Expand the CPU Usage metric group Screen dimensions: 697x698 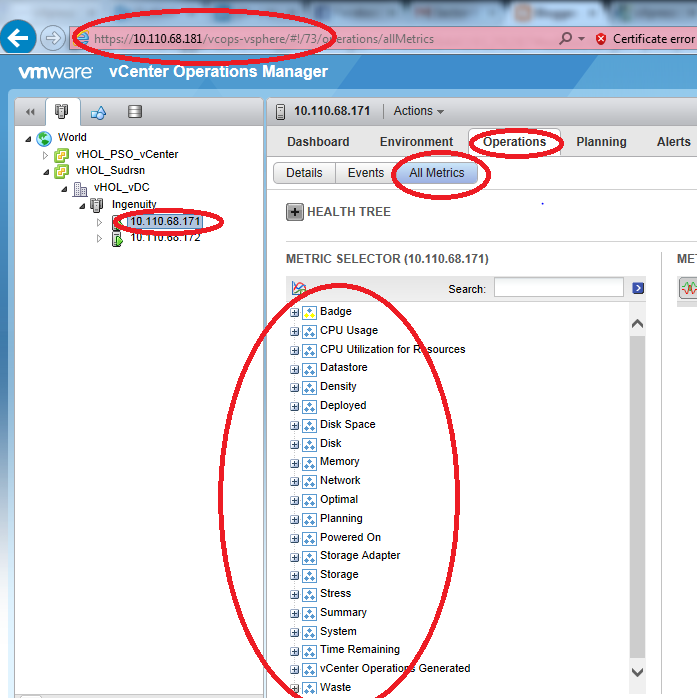point(295,331)
